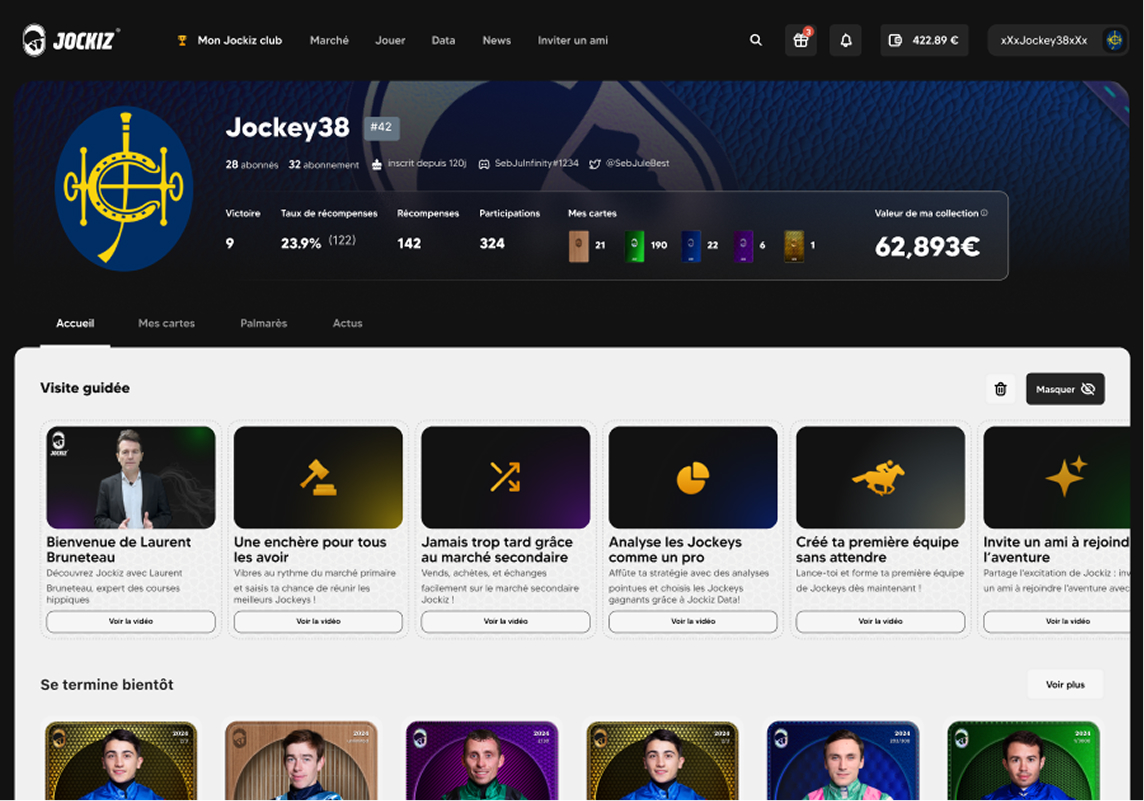Open the gift icon with notification badge
This screenshot has width=1144, height=801.
click(x=800, y=41)
